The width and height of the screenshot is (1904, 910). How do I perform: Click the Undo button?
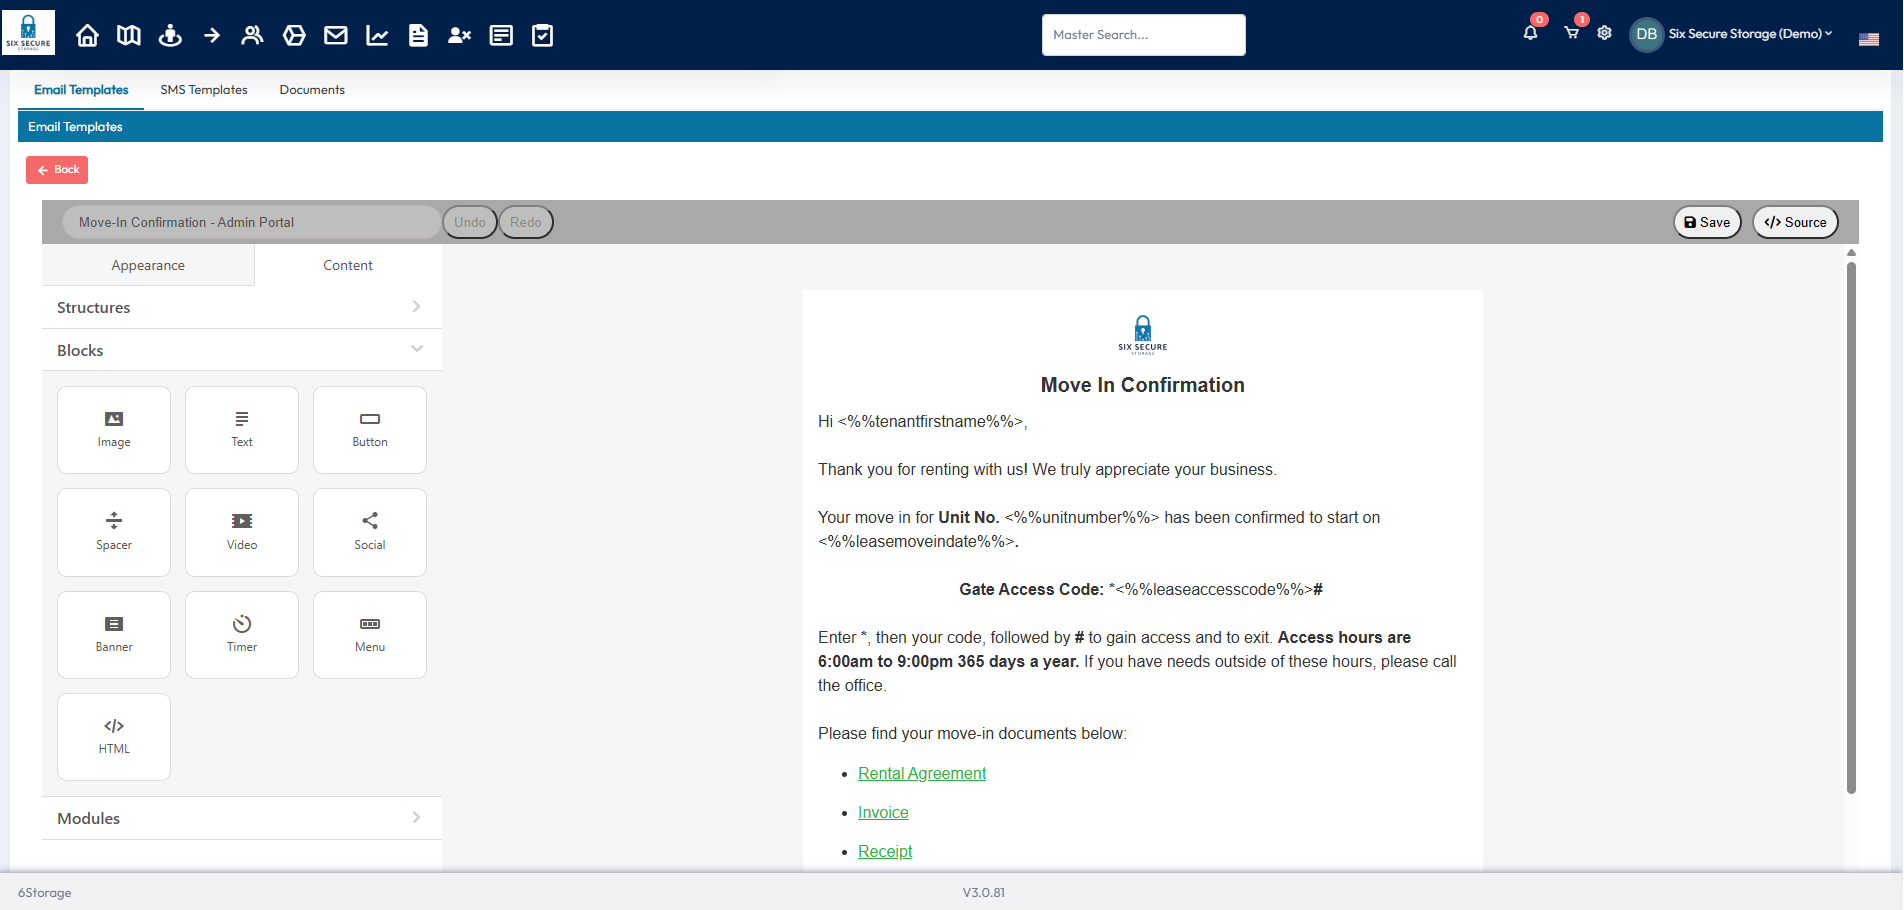tap(470, 222)
